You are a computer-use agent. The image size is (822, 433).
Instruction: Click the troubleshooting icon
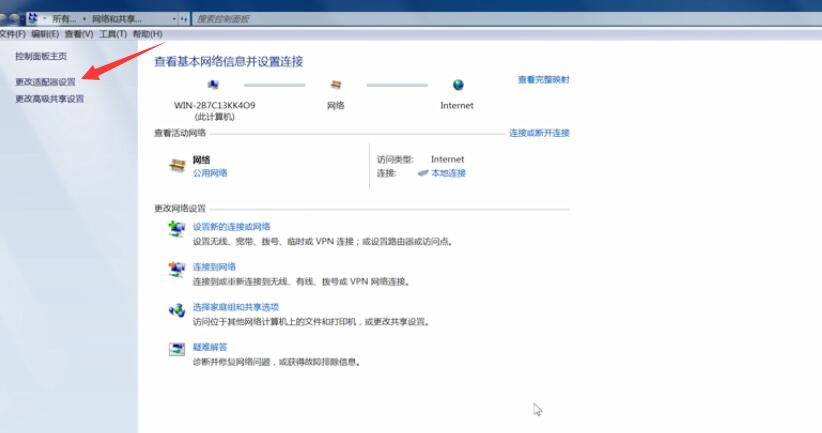point(177,349)
